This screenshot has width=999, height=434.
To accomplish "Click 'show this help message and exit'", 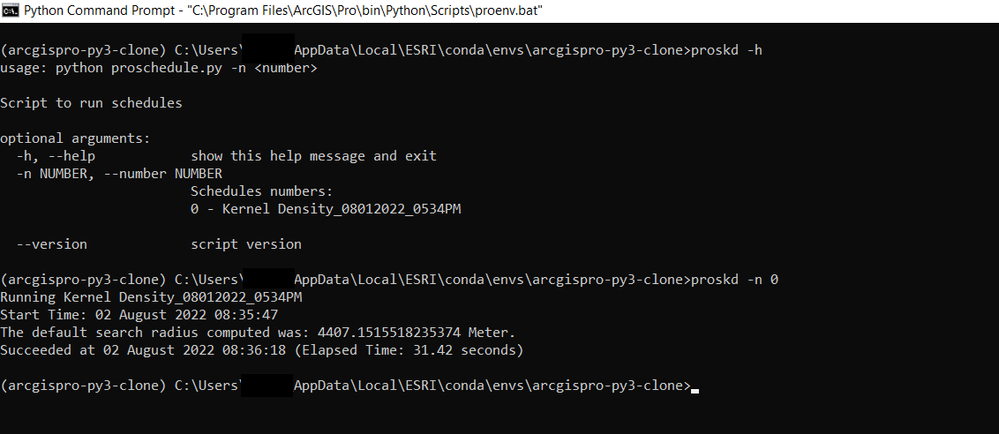I will (313, 156).
